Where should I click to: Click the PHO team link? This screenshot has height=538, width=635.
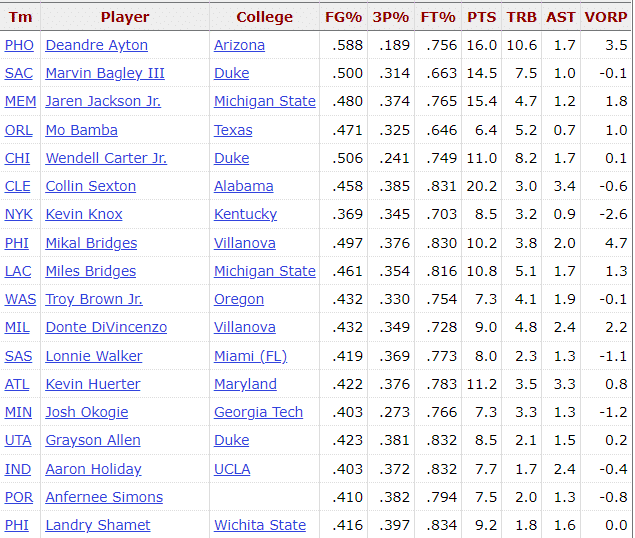pyautogui.click(x=19, y=45)
